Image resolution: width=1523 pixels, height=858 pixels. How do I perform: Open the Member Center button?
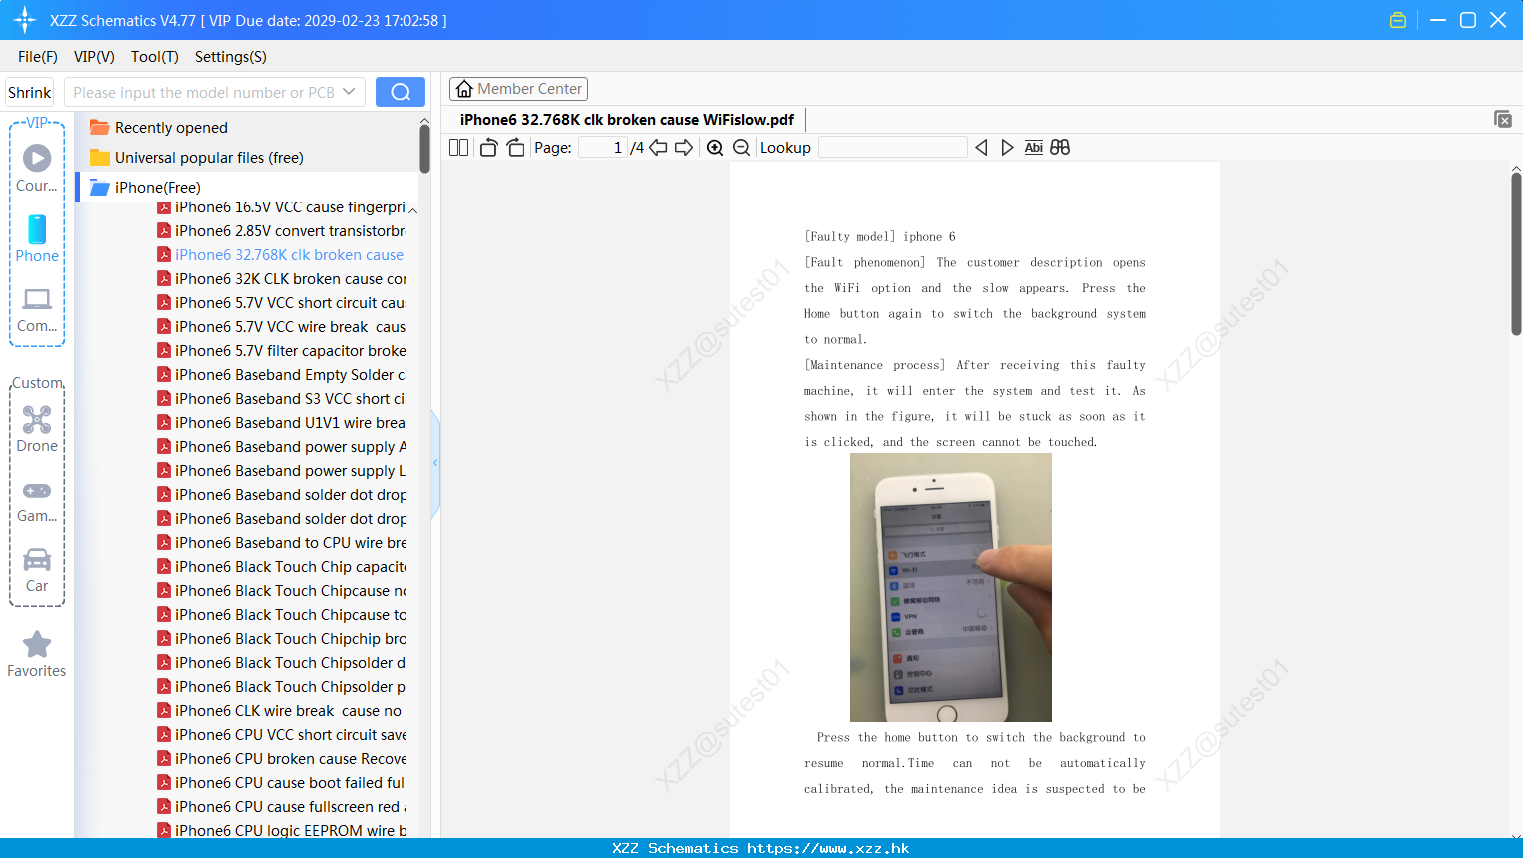tap(518, 89)
